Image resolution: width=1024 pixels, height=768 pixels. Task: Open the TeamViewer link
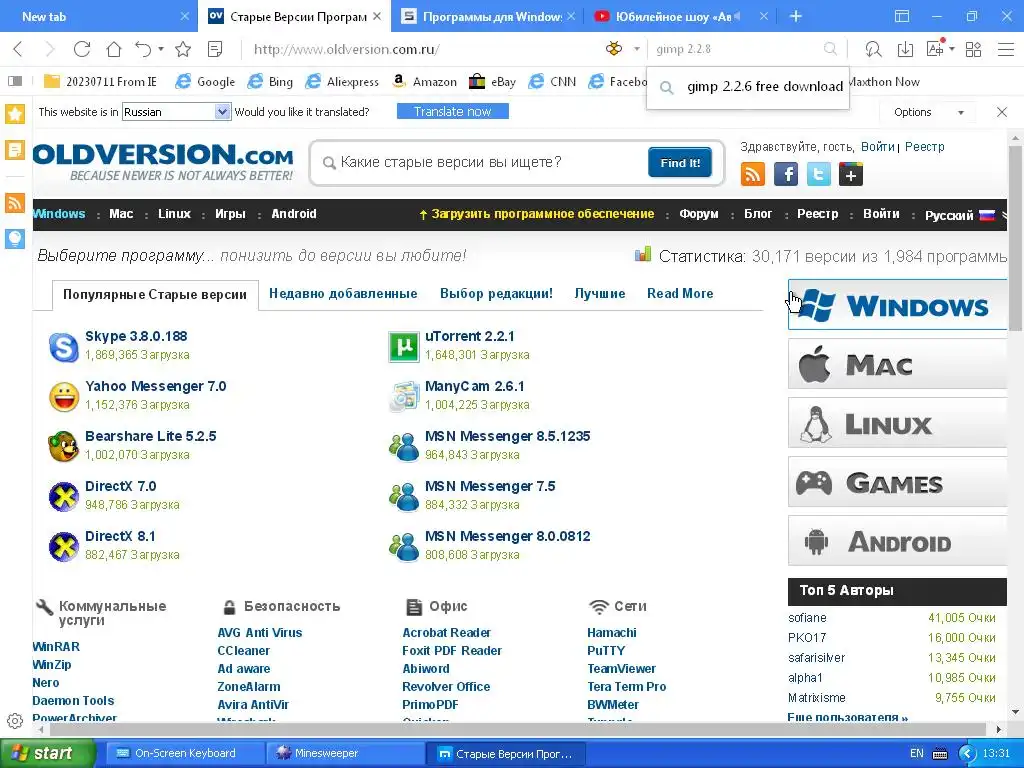pos(621,669)
